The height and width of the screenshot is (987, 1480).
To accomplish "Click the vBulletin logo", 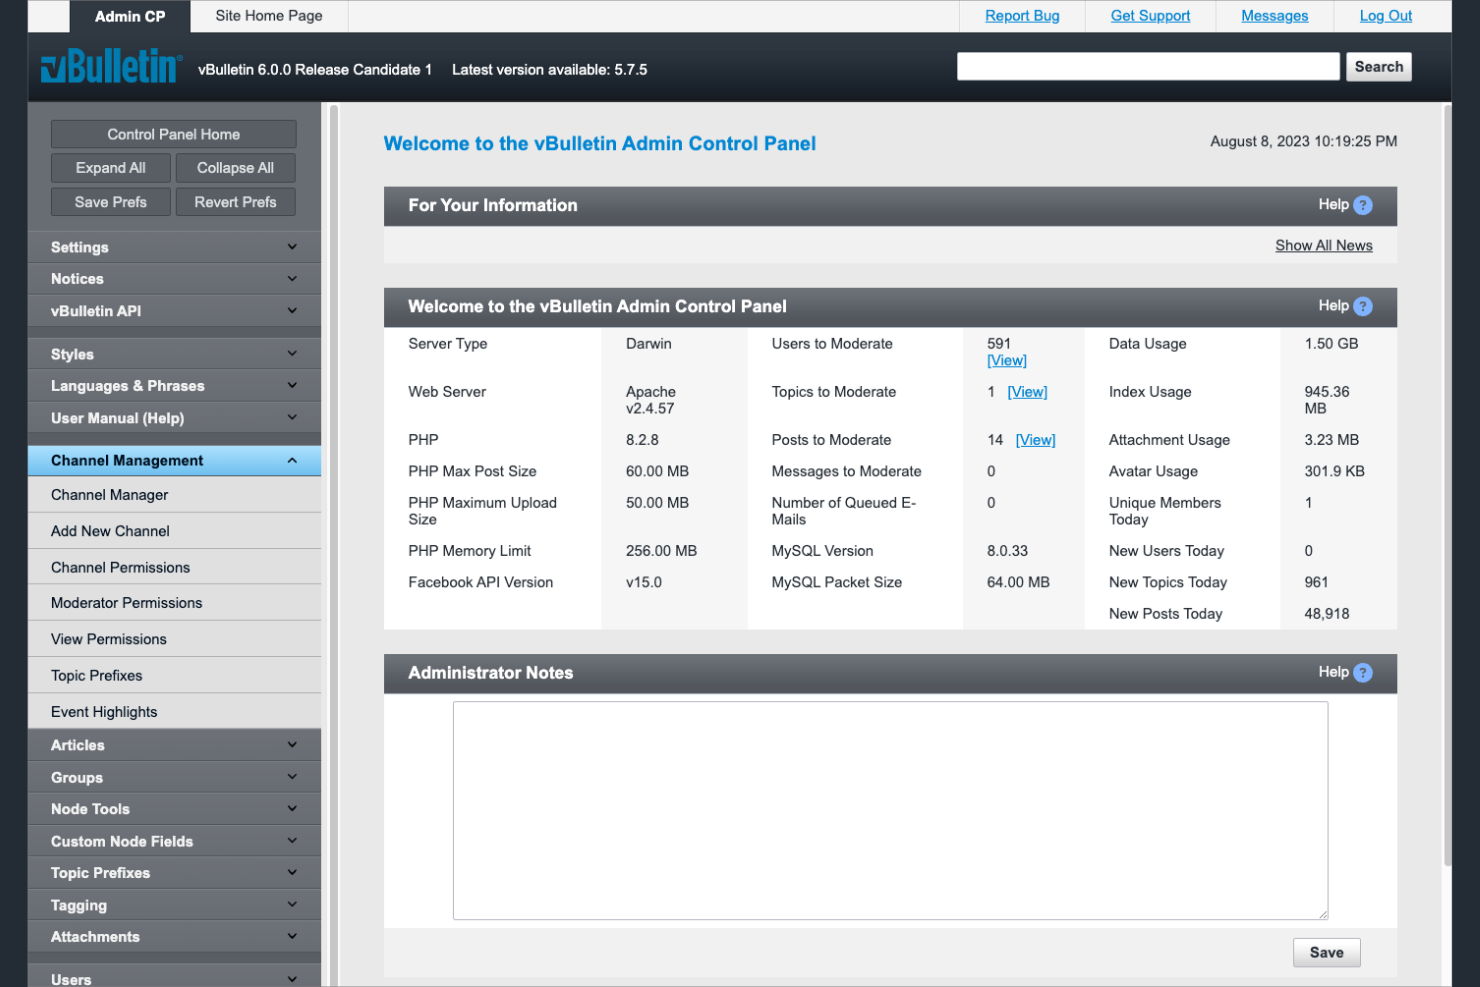I will [x=111, y=66].
